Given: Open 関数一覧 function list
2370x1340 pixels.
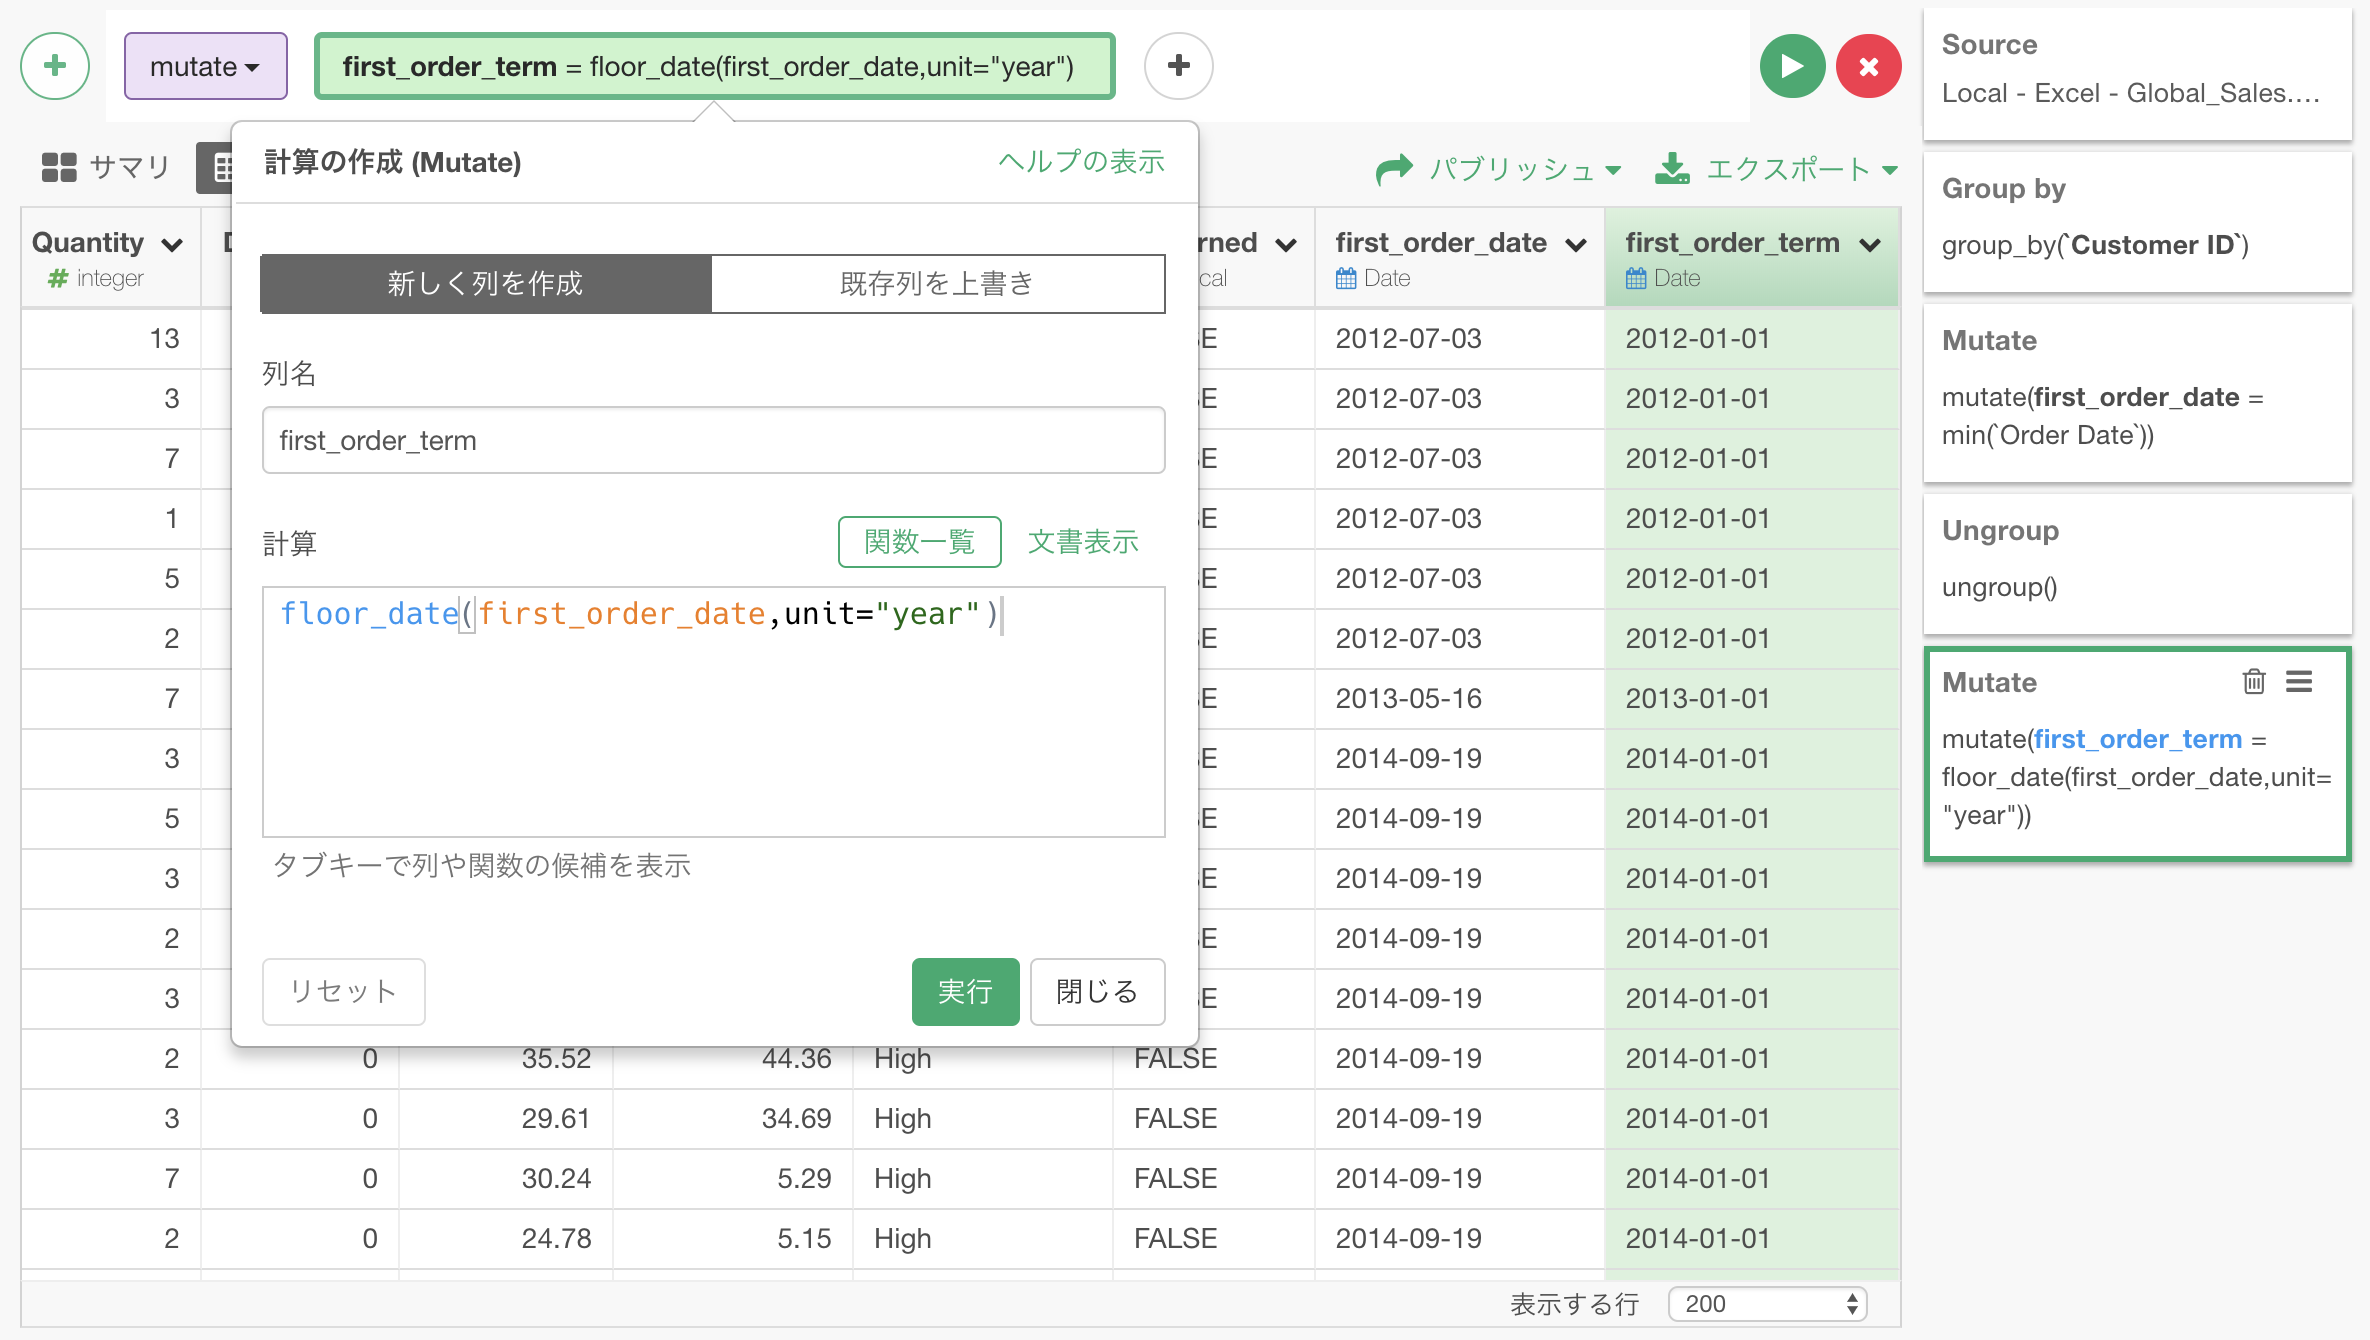Looking at the screenshot, I should click(x=919, y=542).
